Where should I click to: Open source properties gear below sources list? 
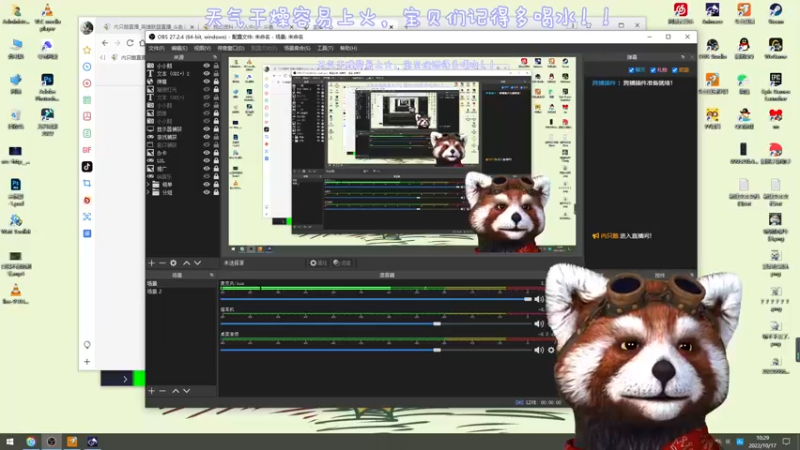[x=173, y=263]
